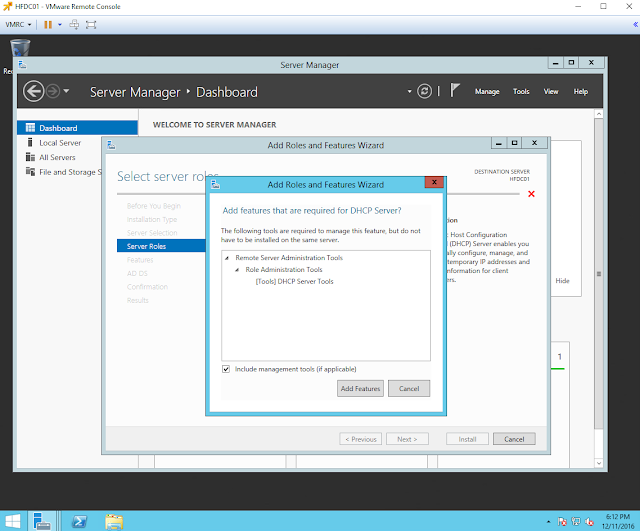Screen dimensions: 640x531
Task: Click VMRC full screen icon
Action: 91,24
